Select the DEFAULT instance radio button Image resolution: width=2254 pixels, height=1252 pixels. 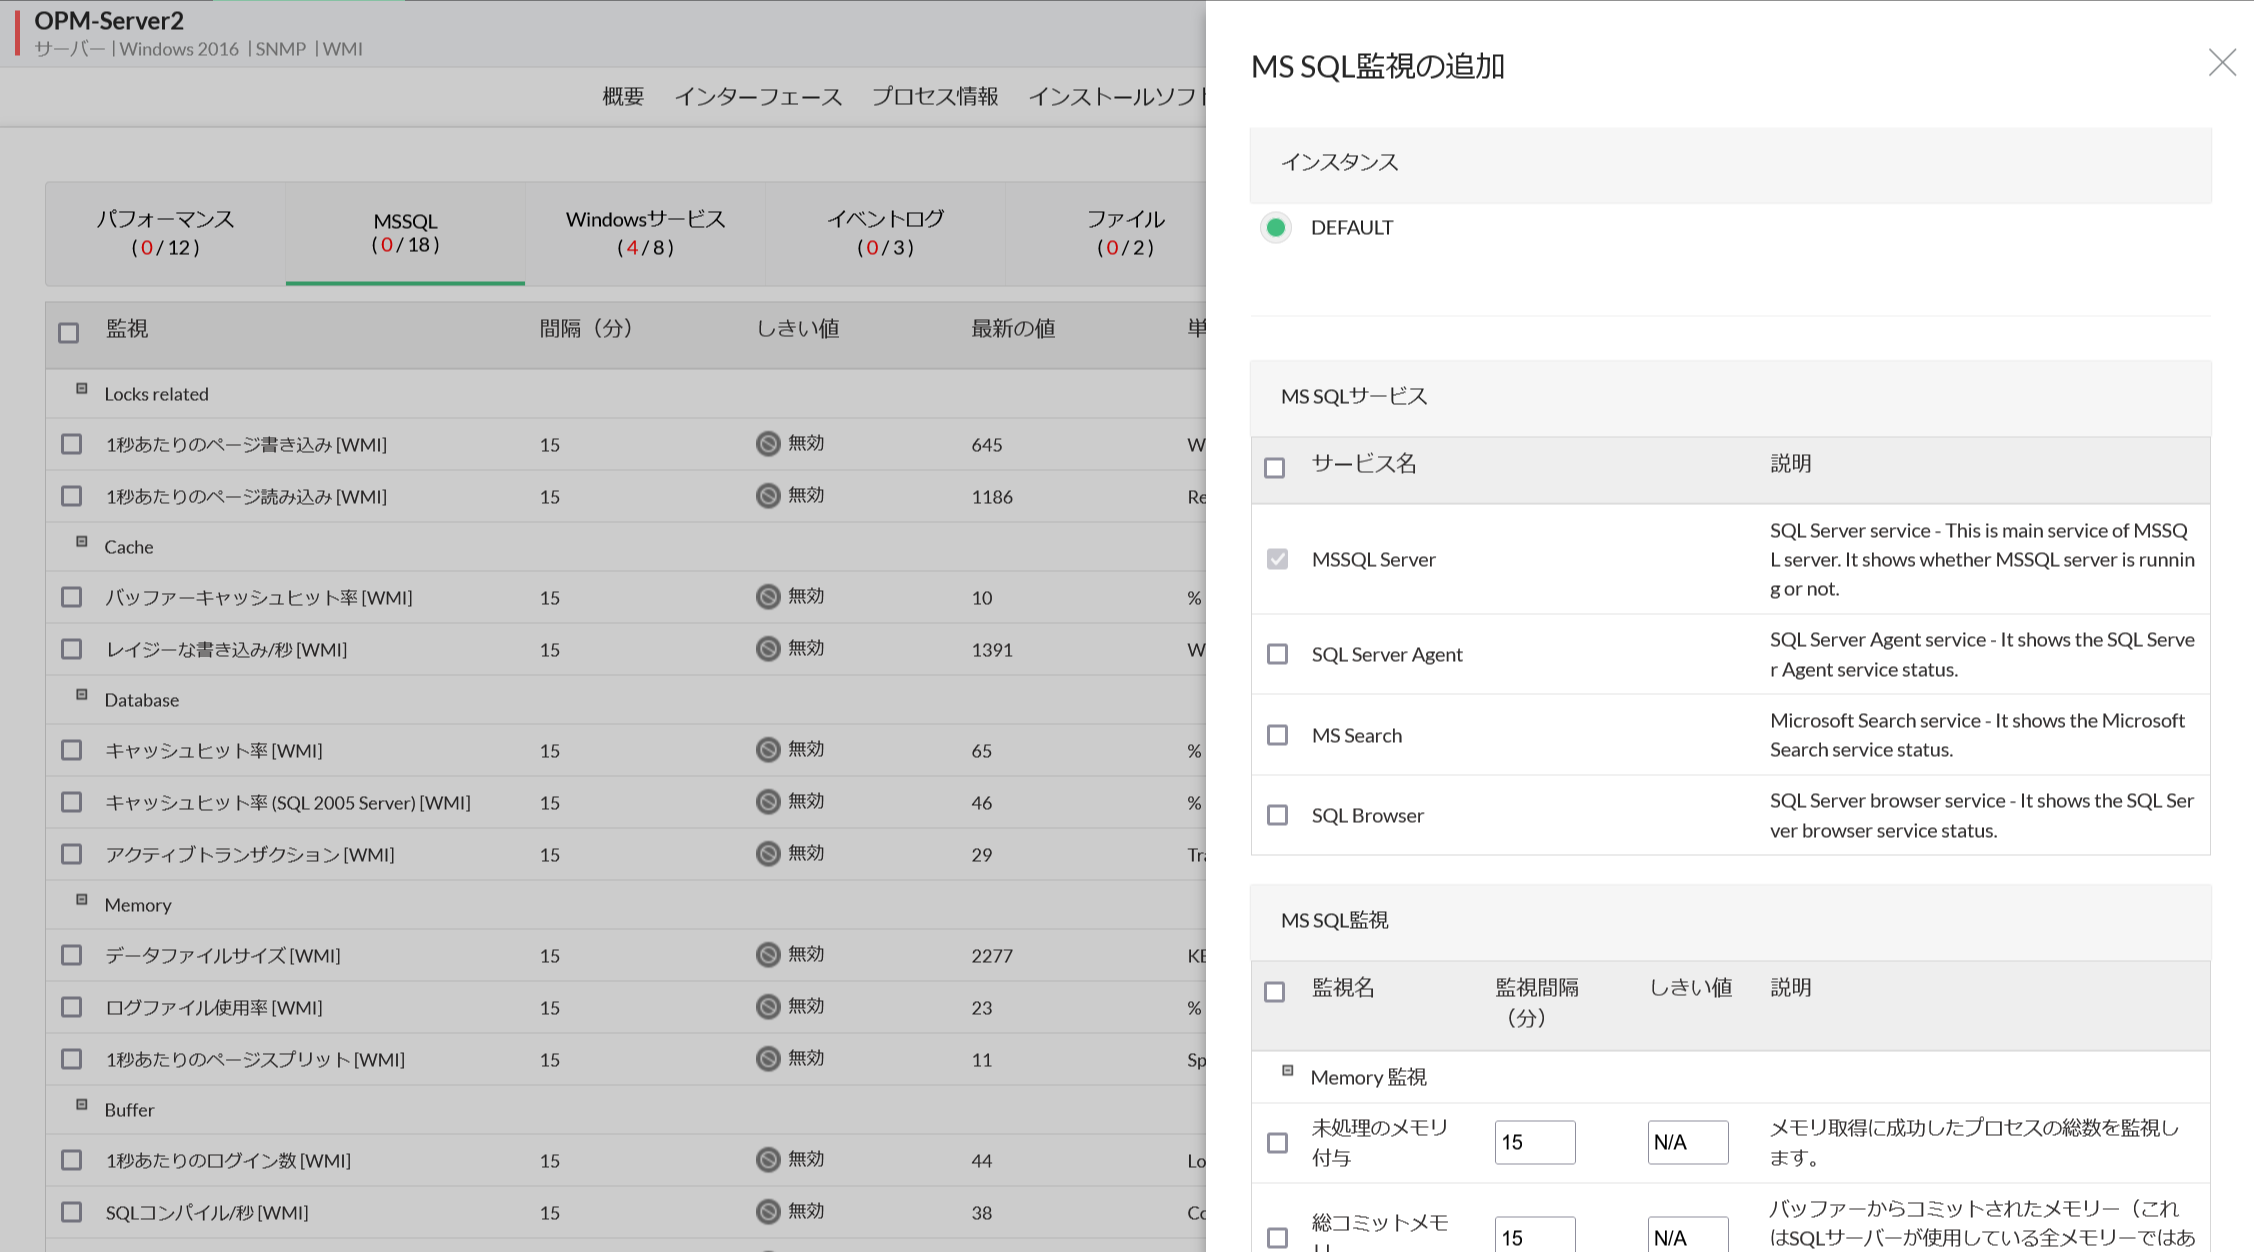click(1275, 228)
